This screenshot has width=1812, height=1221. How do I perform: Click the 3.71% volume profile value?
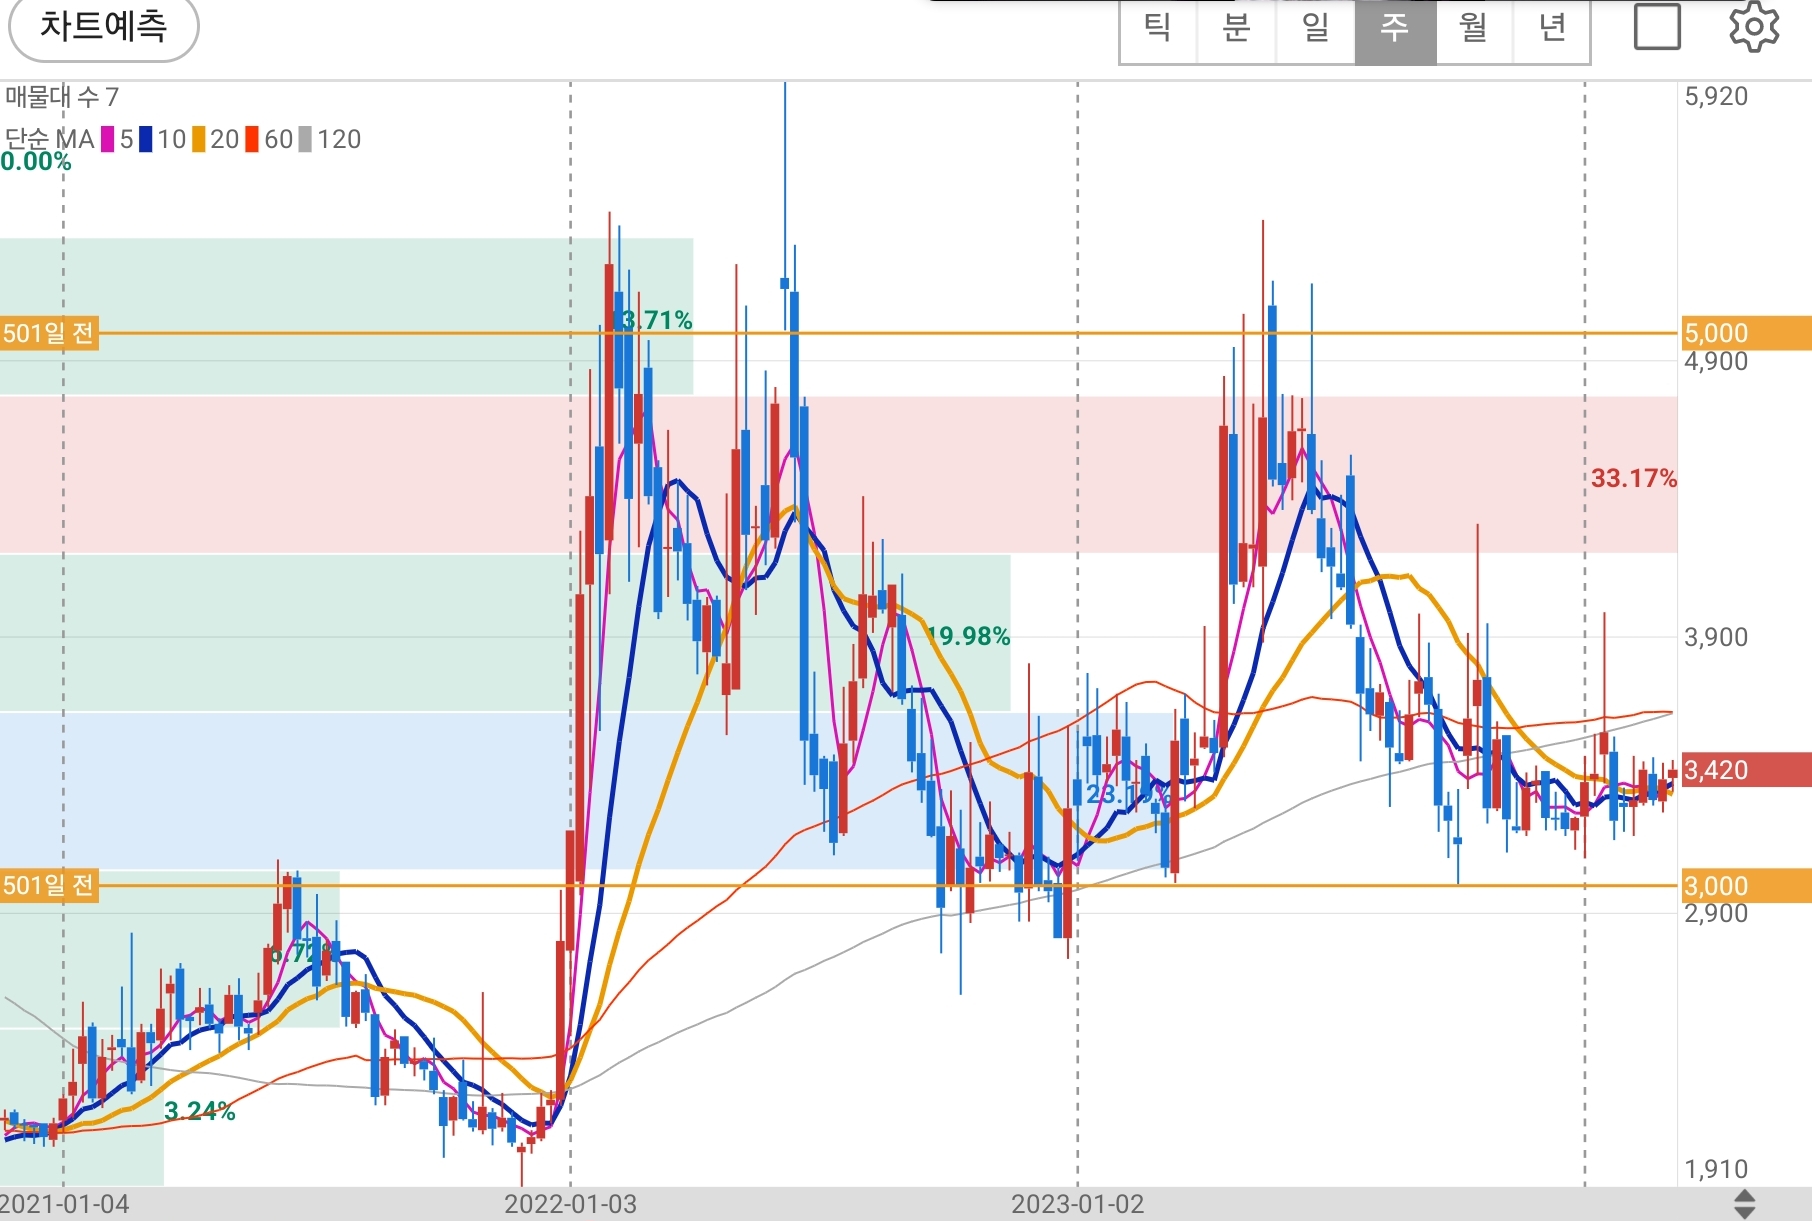pyautogui.click(x=655, y=320)
